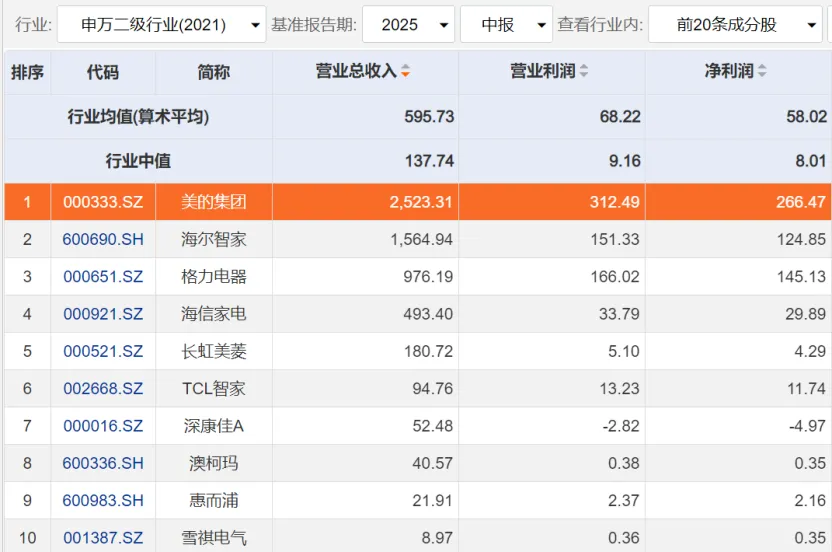The width and height of the screenshot is (832, 552).
Task: Click the 排序 column header
Action: (x=27, y=72)
